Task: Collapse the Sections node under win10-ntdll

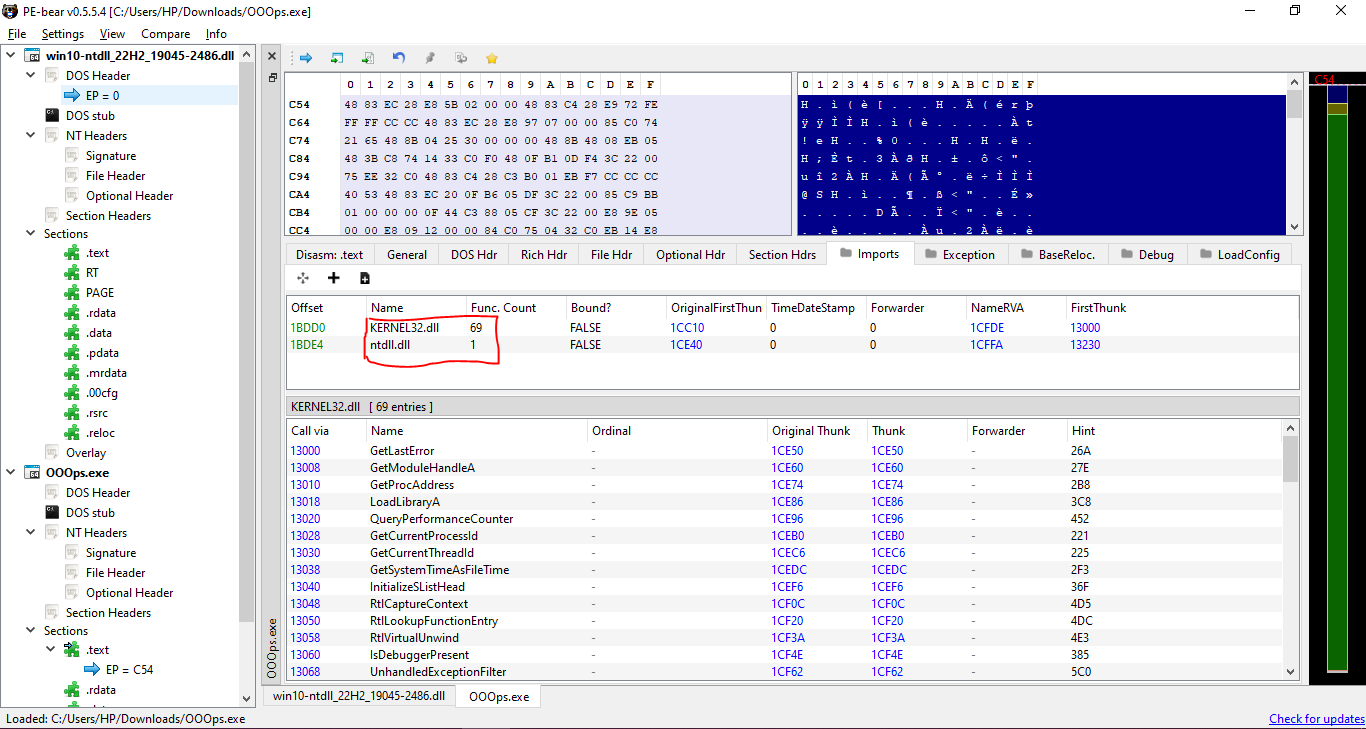Action: point(31,233)
